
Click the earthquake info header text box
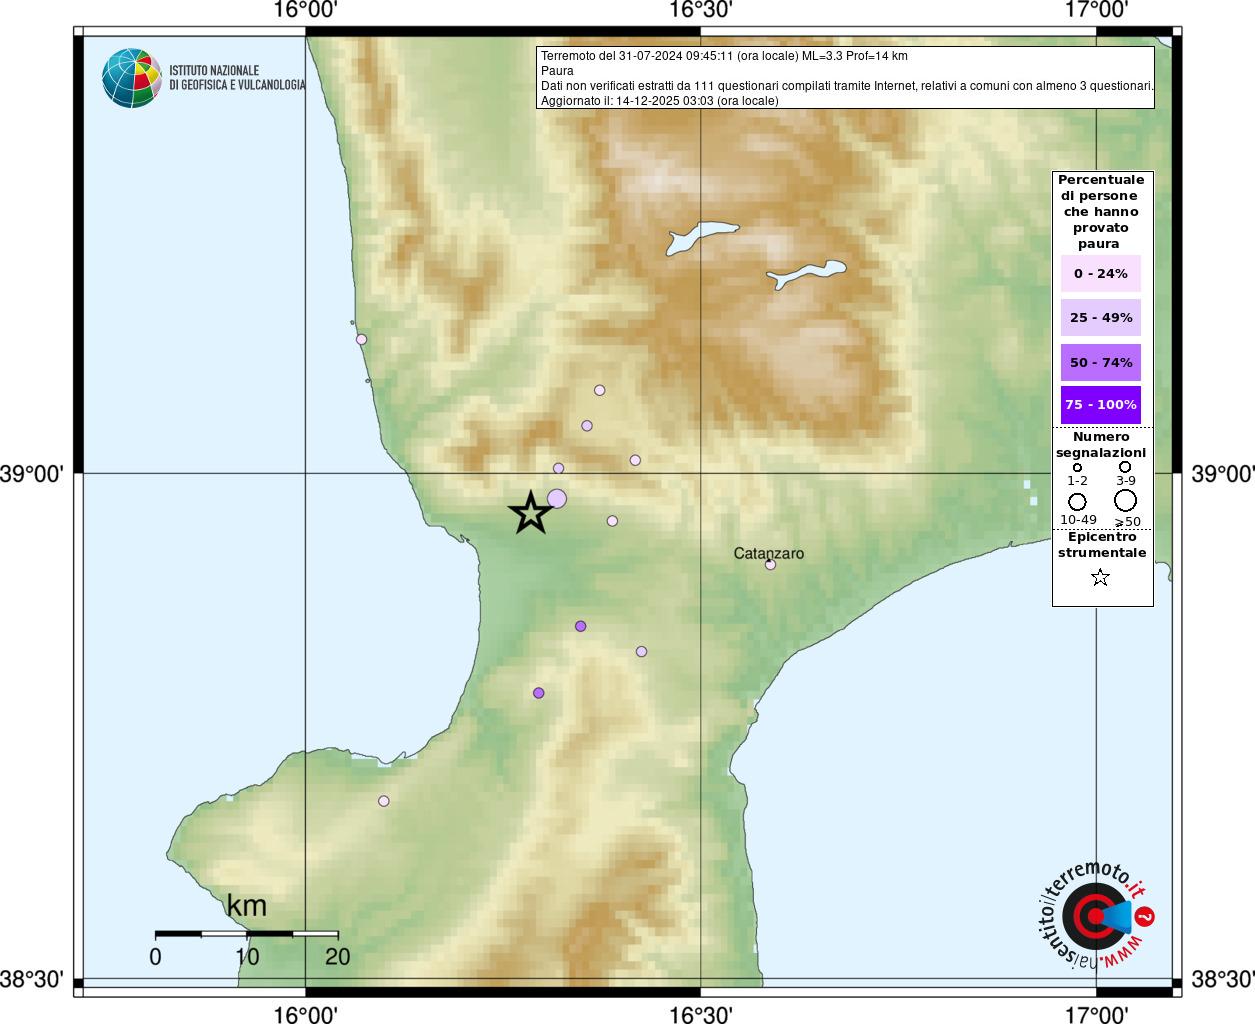point(845,78)
